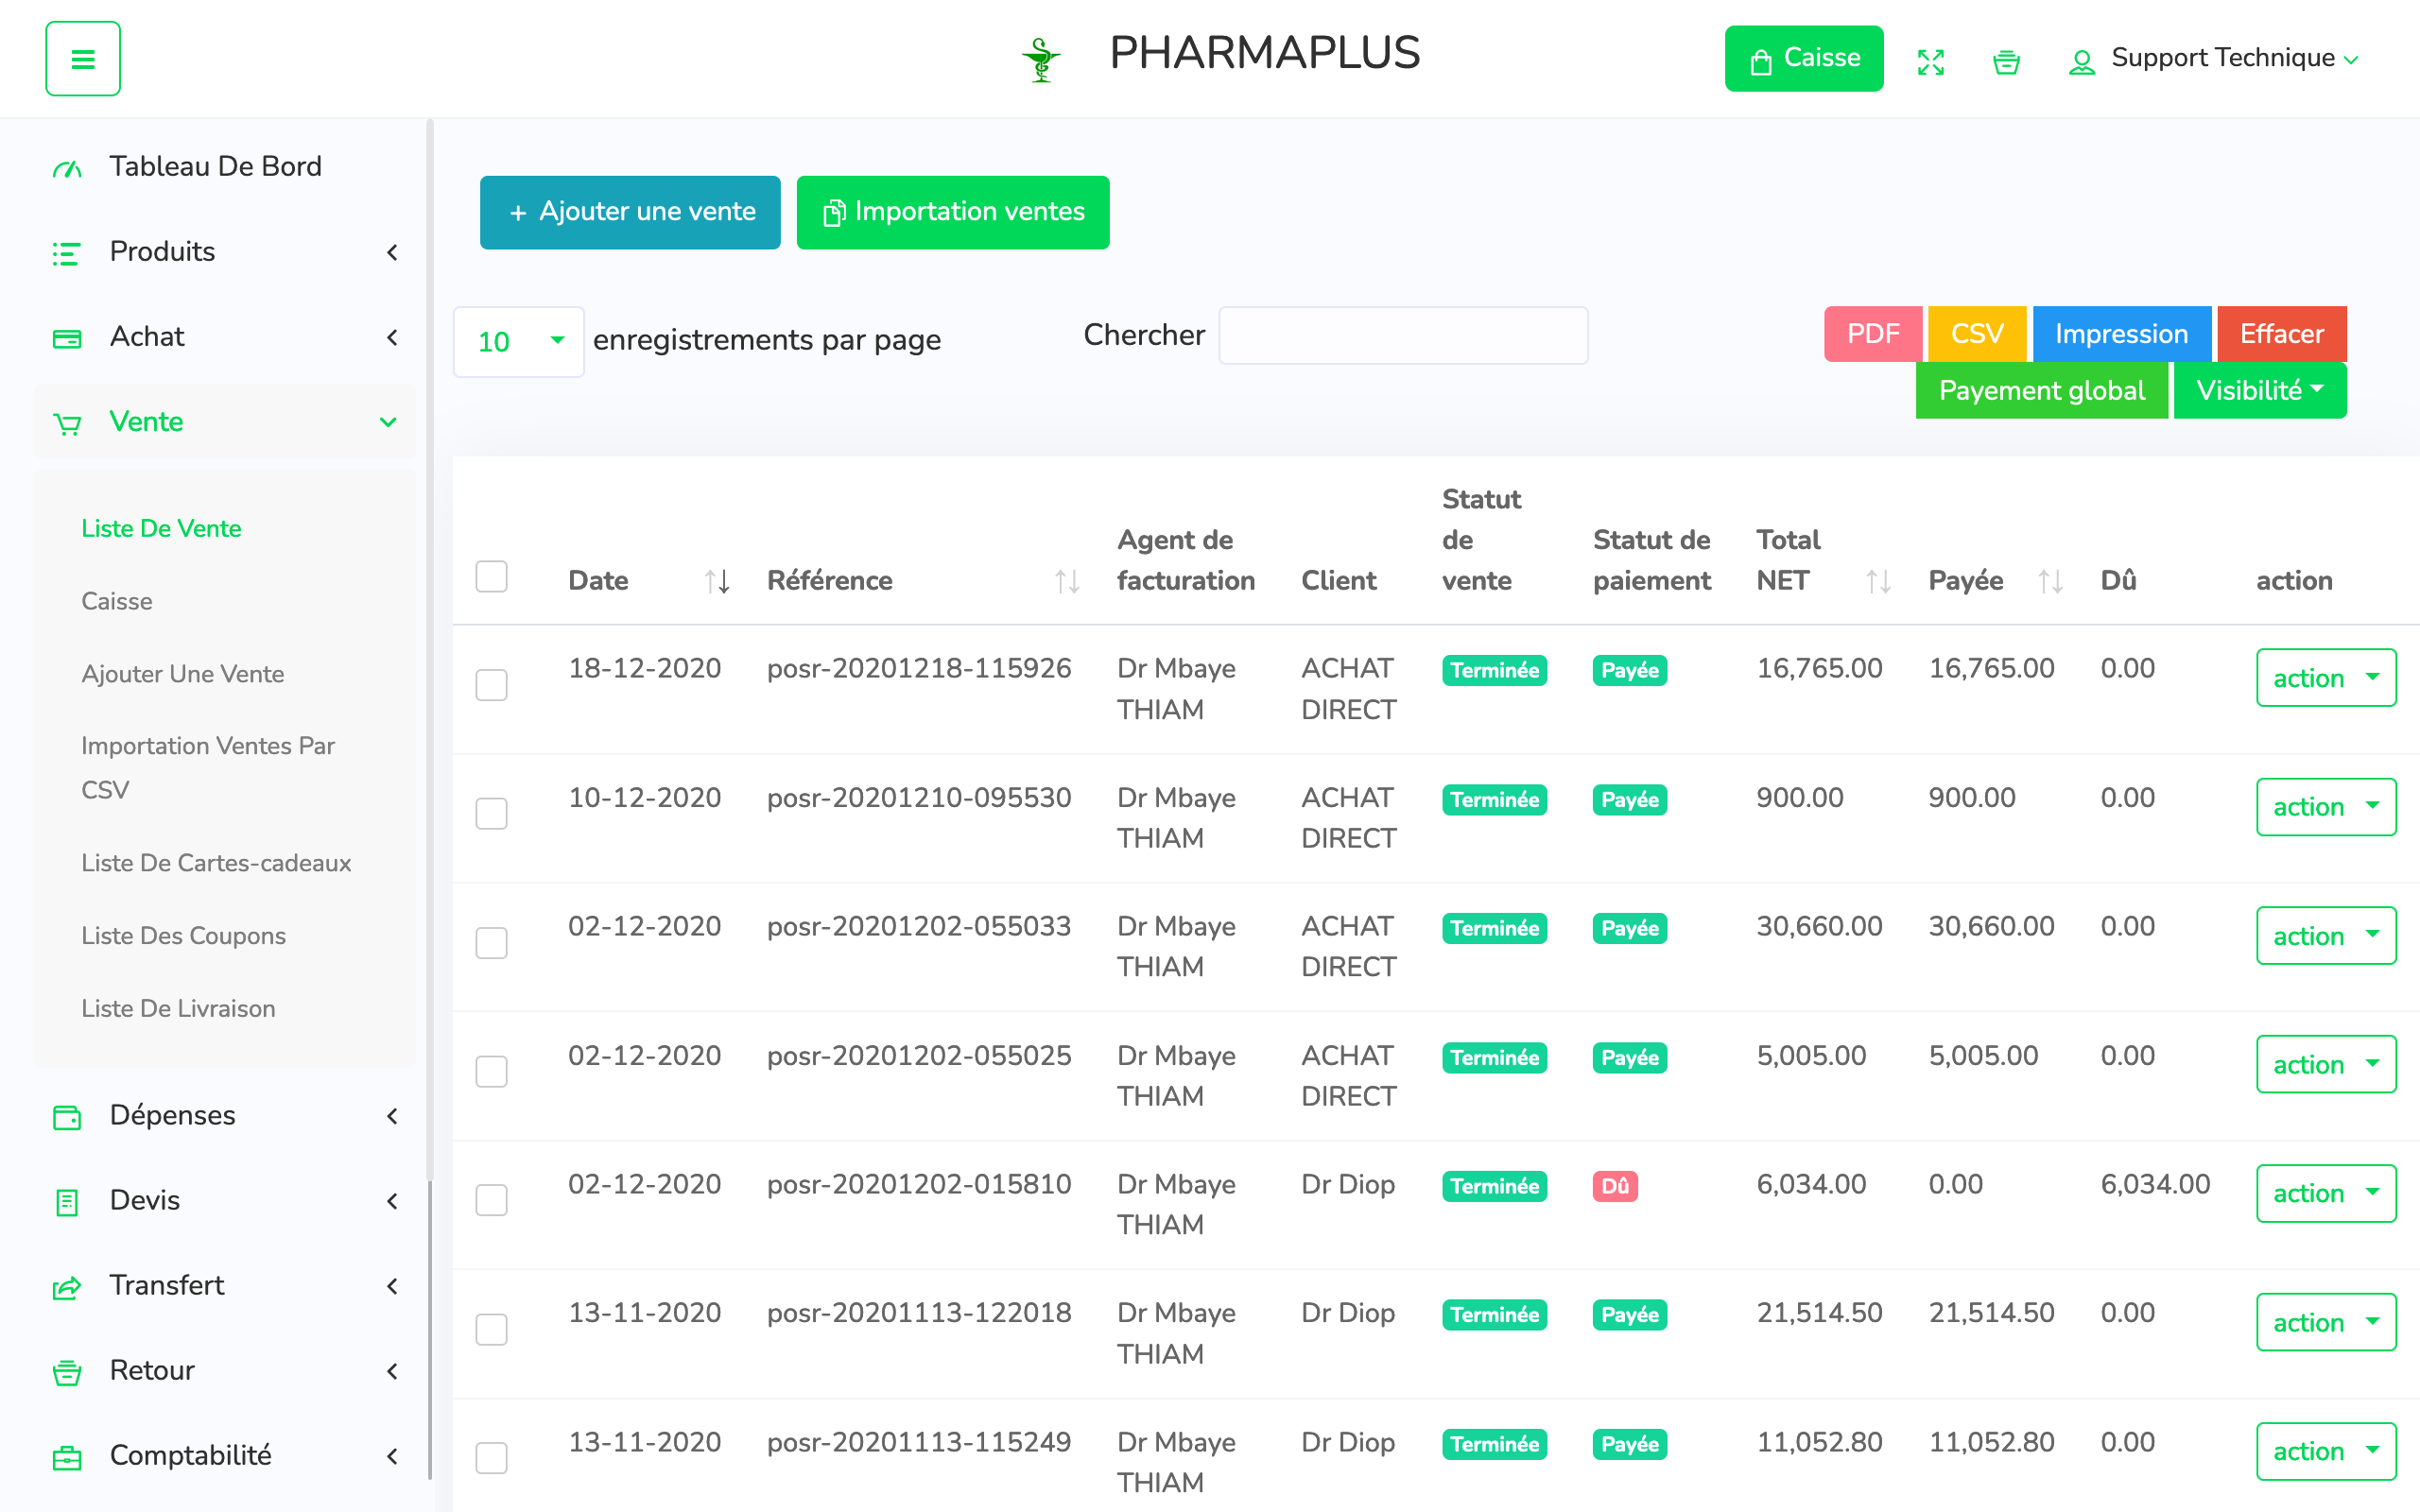Image resolution: width=2420 pixels, height=1512 pixels.
Task: Open the records per page dropdown
Action: [519, 341]
